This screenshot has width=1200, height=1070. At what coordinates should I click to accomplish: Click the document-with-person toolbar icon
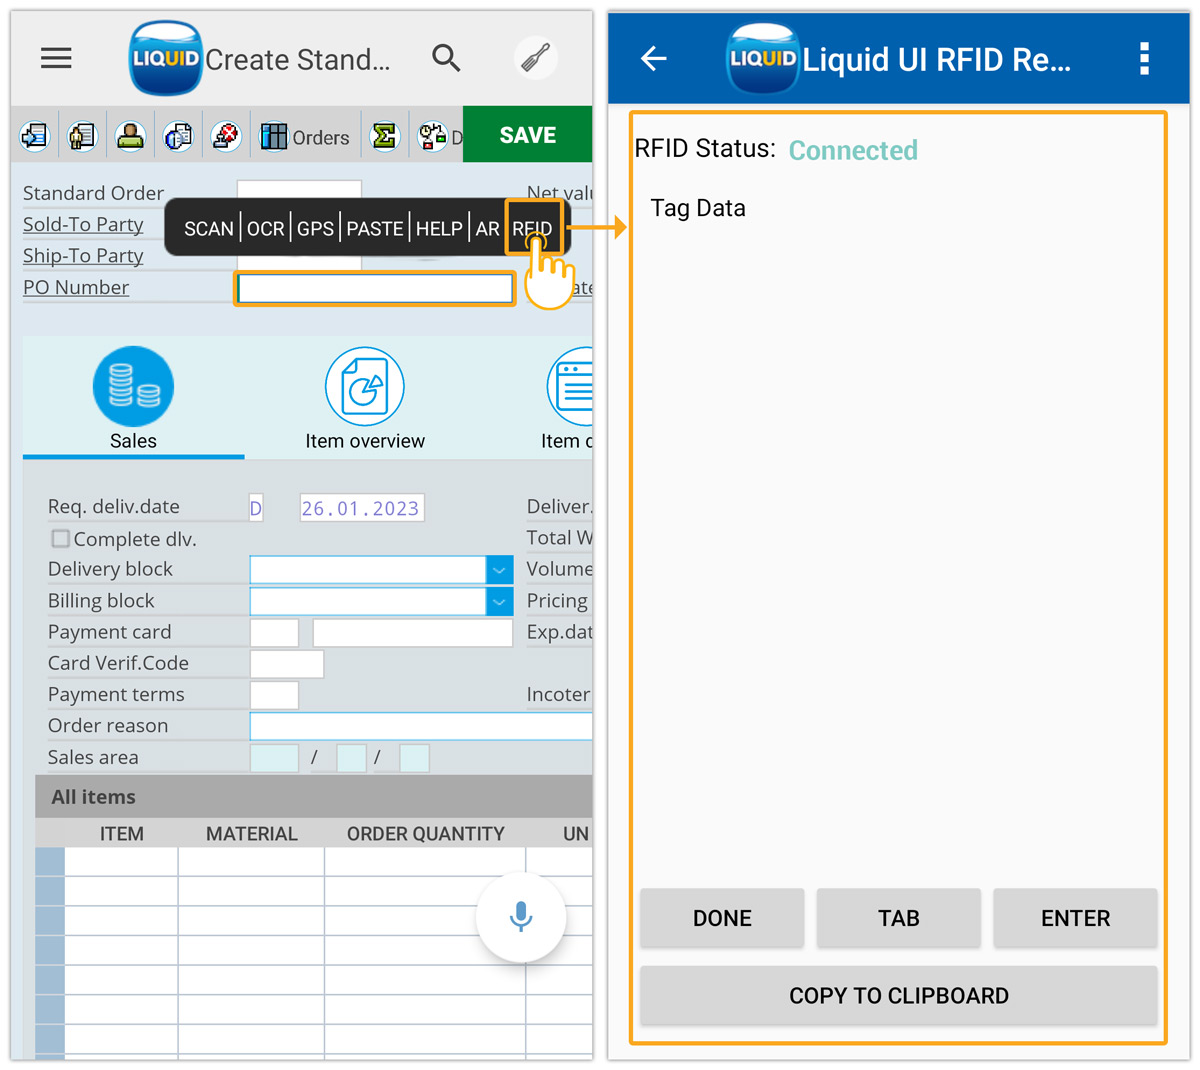coord(81,134)
